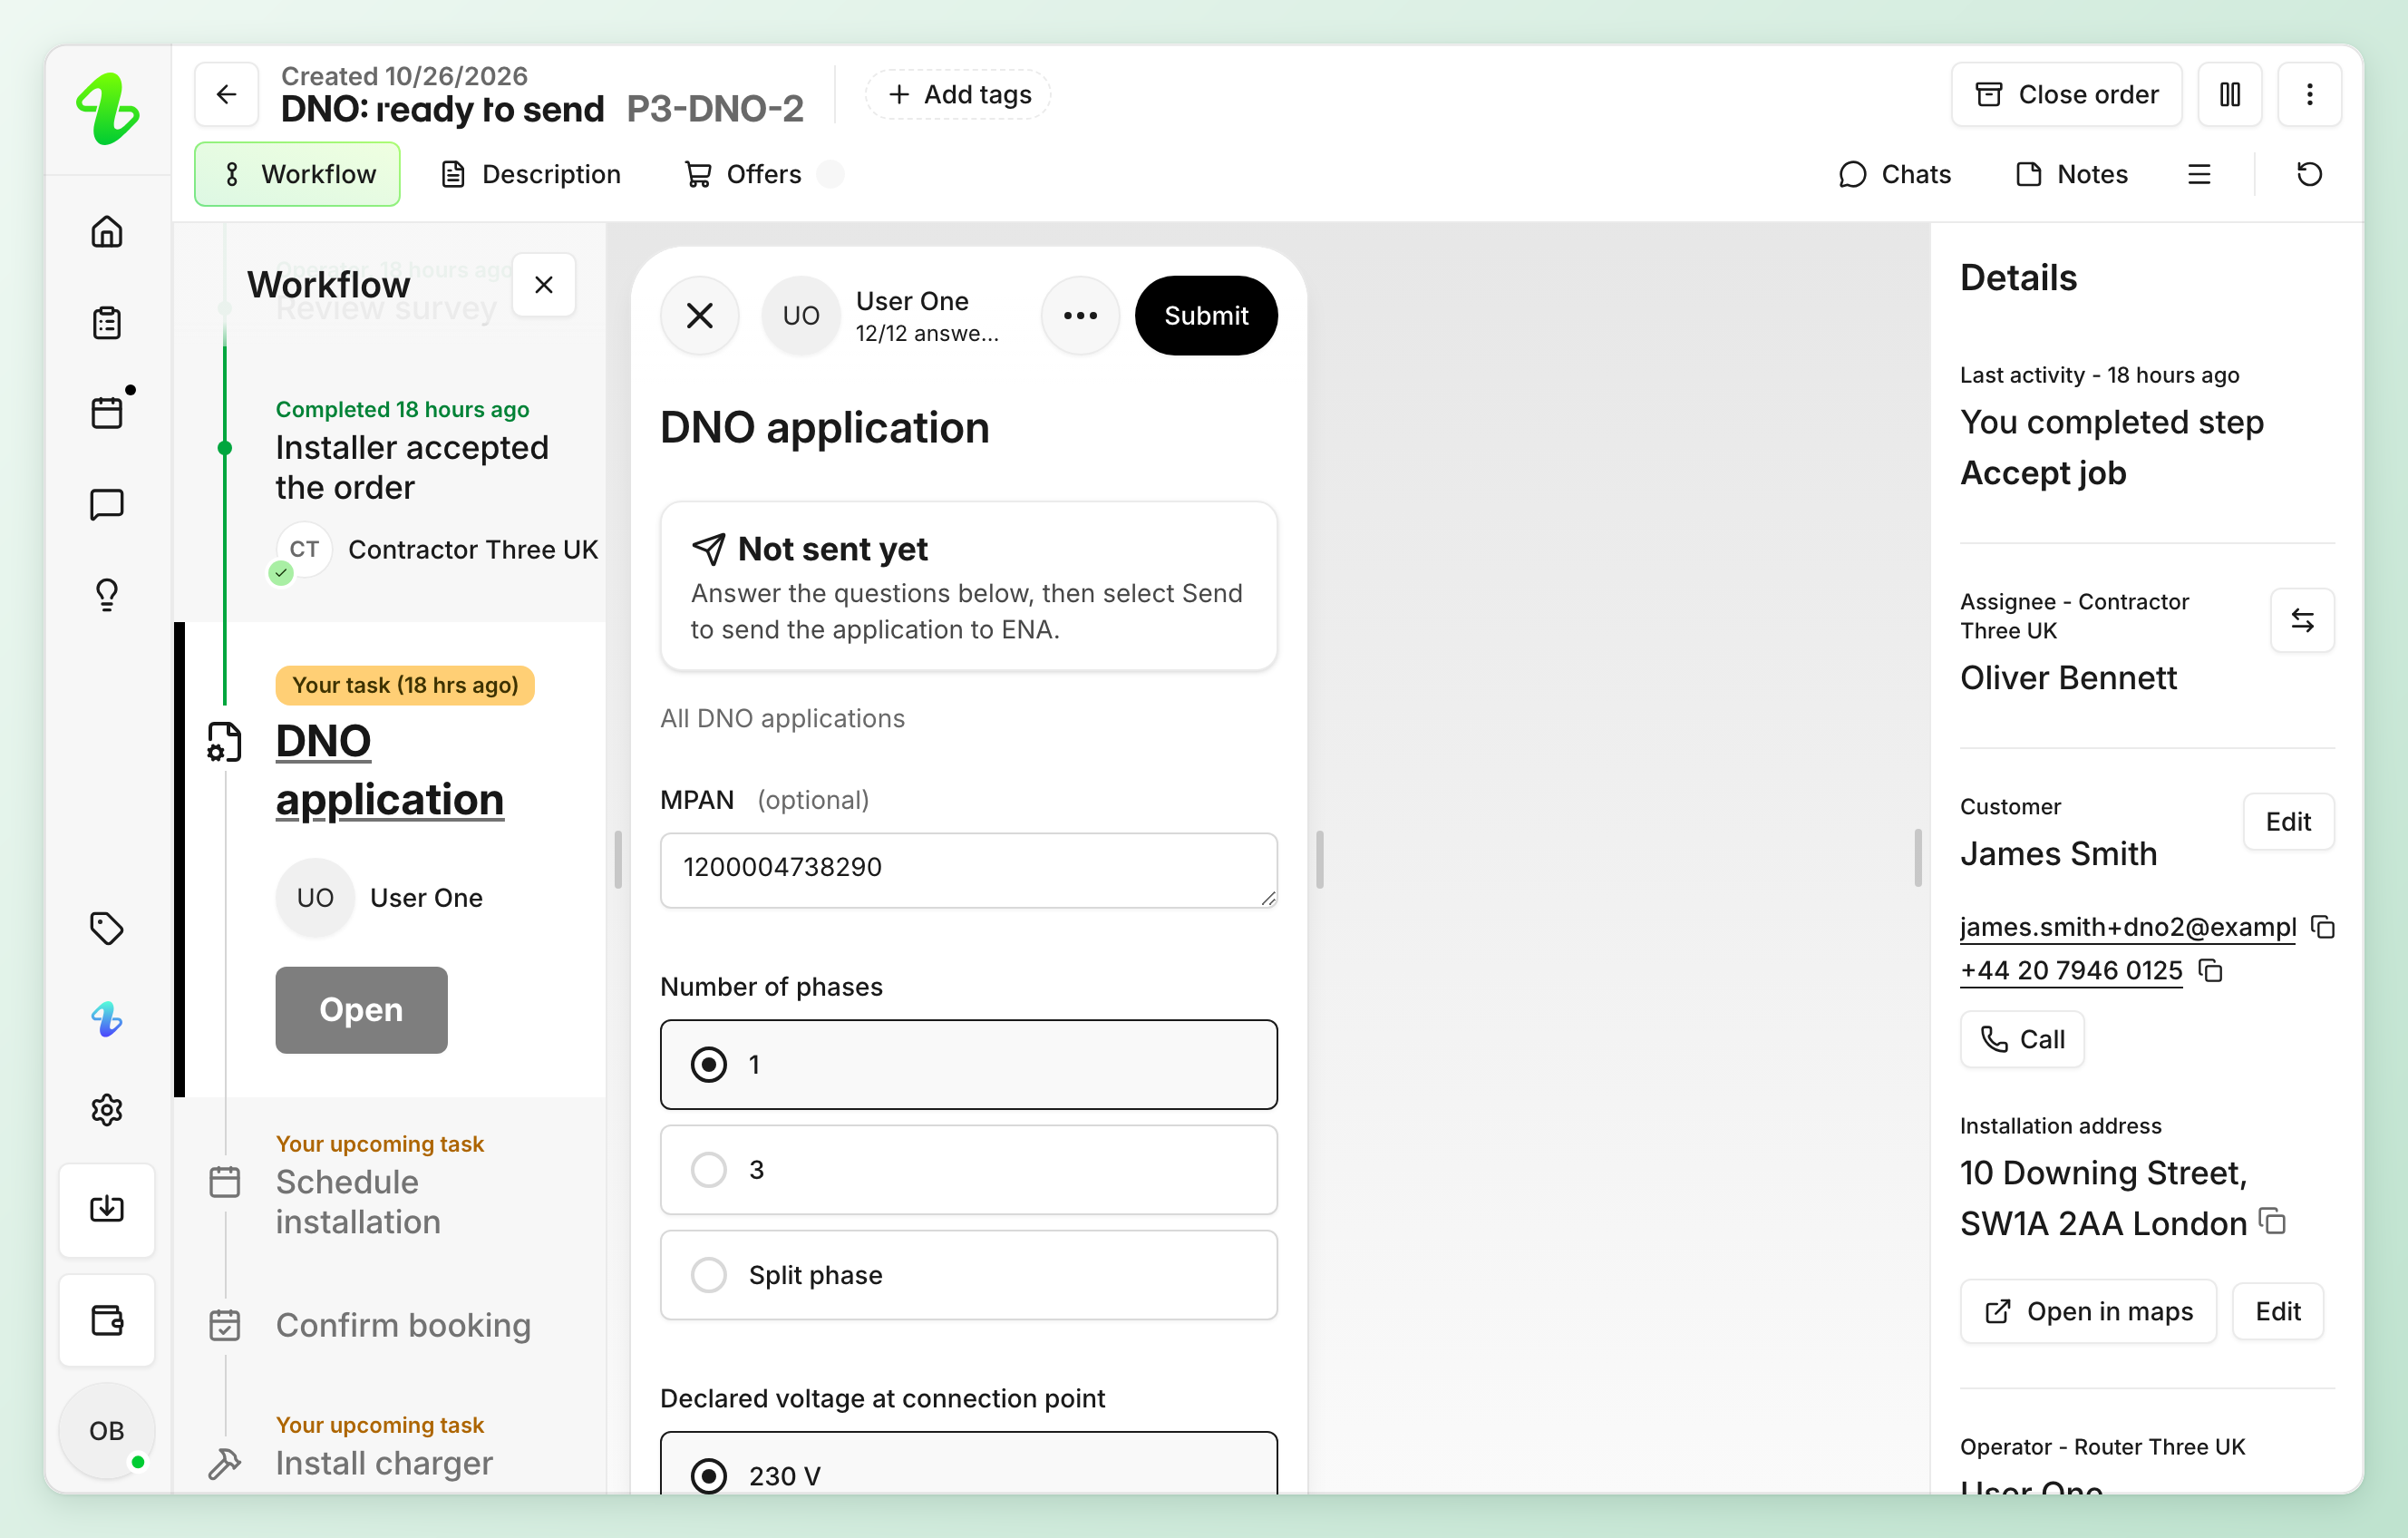Open the tag icon in sidebar
Image resolution: width=2408 pixels, height=1538 pixels.
pos(107,928)
